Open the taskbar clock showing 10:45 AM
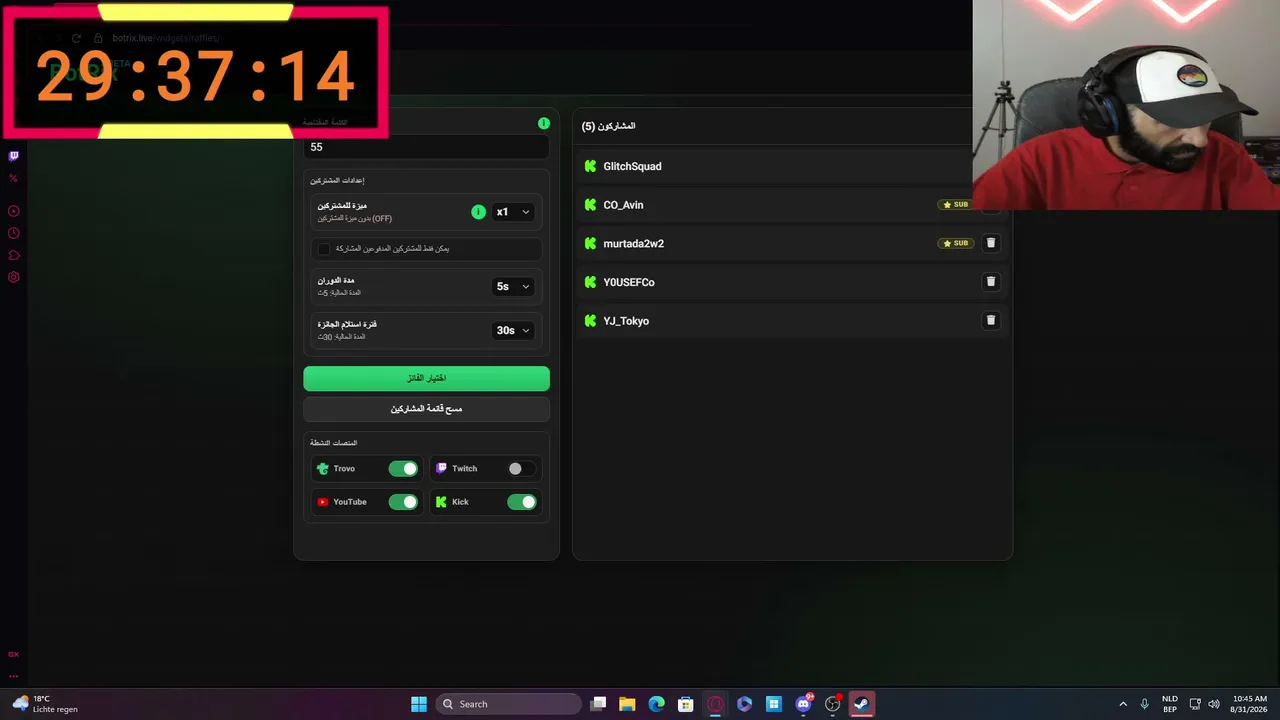Viewport: 1280px width, 720px height. point(1250,704)
